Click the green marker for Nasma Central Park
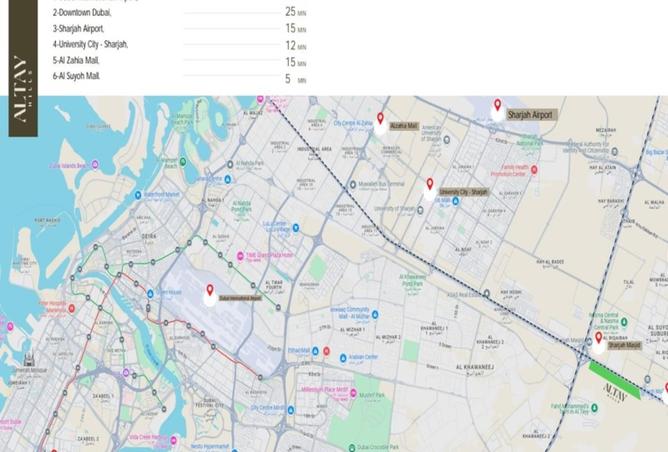This screenshot has width=668, height=452. click(624, 322)
